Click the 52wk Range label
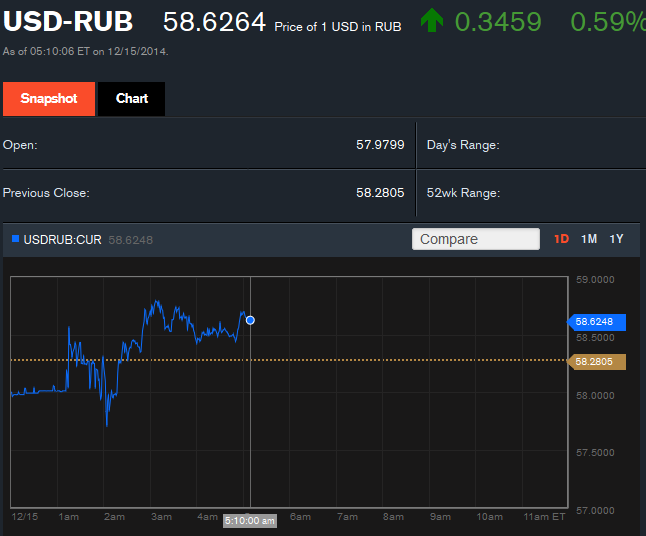 pos(463,193)
